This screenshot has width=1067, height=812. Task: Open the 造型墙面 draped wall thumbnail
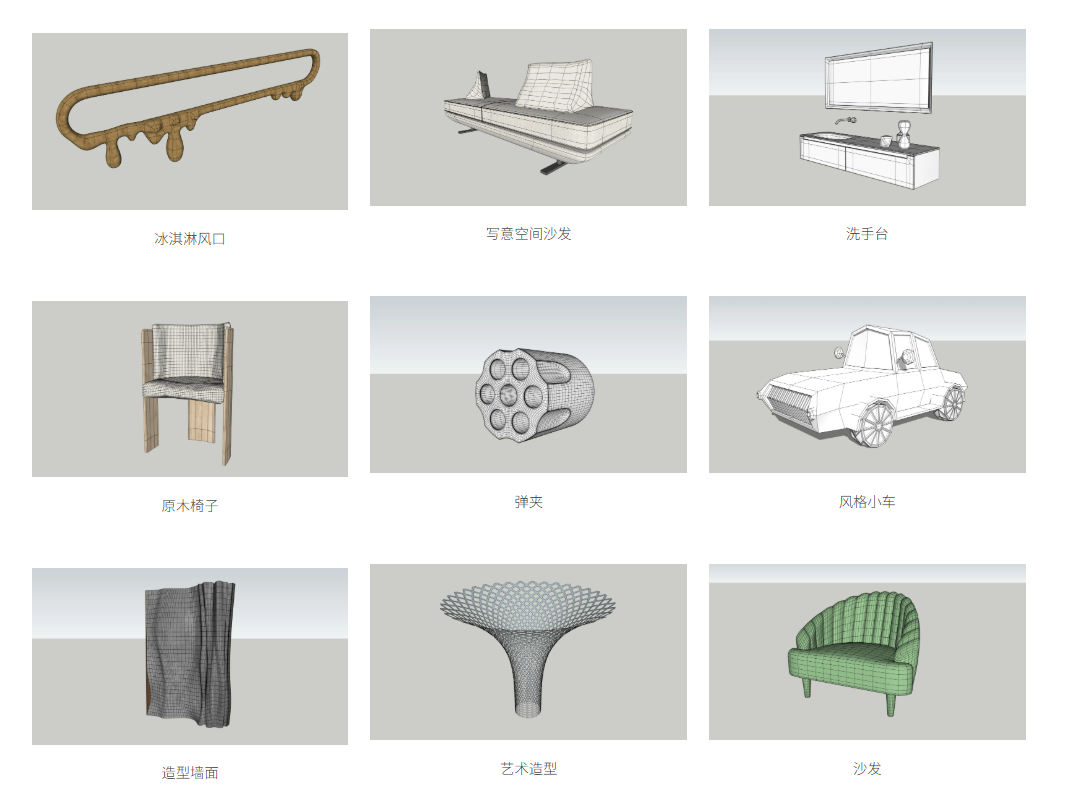pyautogui.click(x=189, y=656)
